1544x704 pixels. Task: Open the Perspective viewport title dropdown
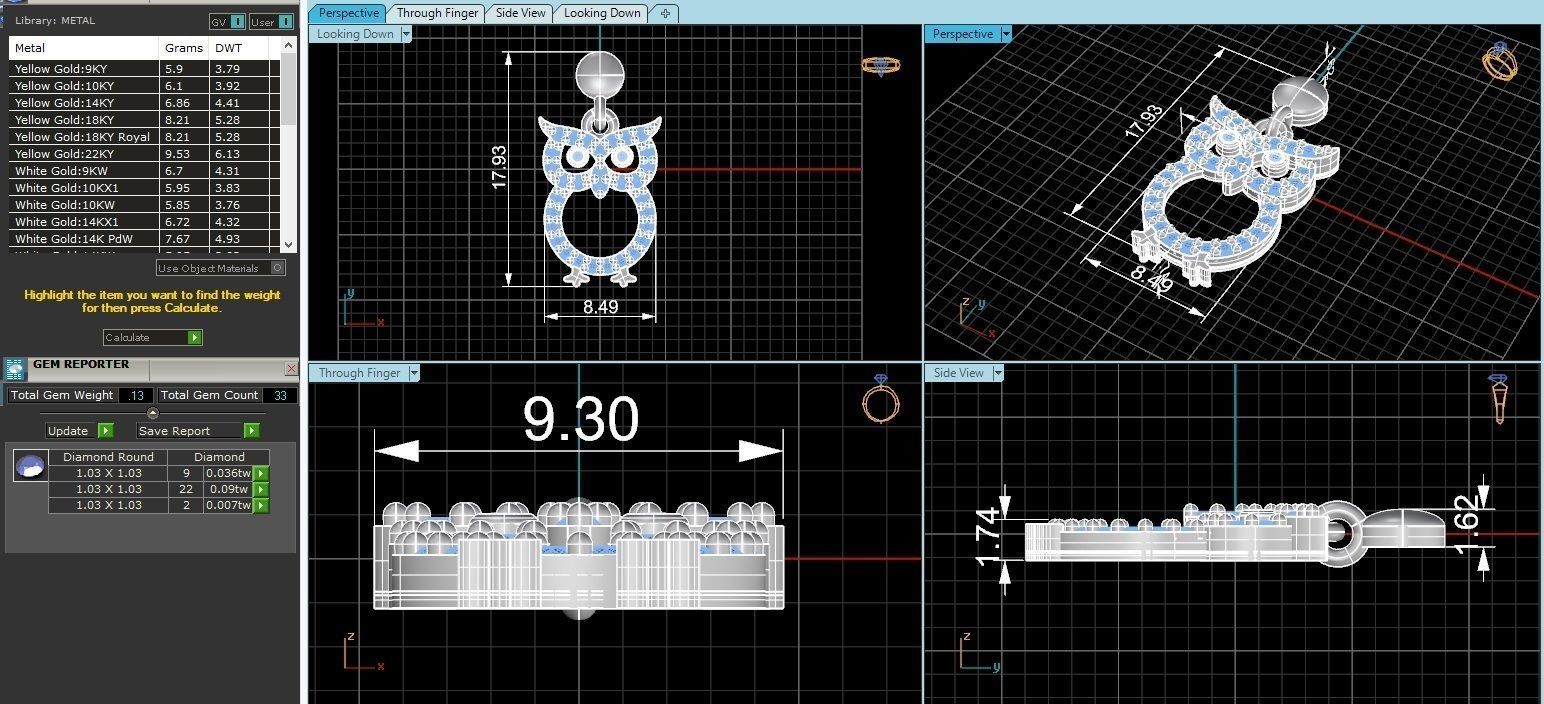point(1006,34)
